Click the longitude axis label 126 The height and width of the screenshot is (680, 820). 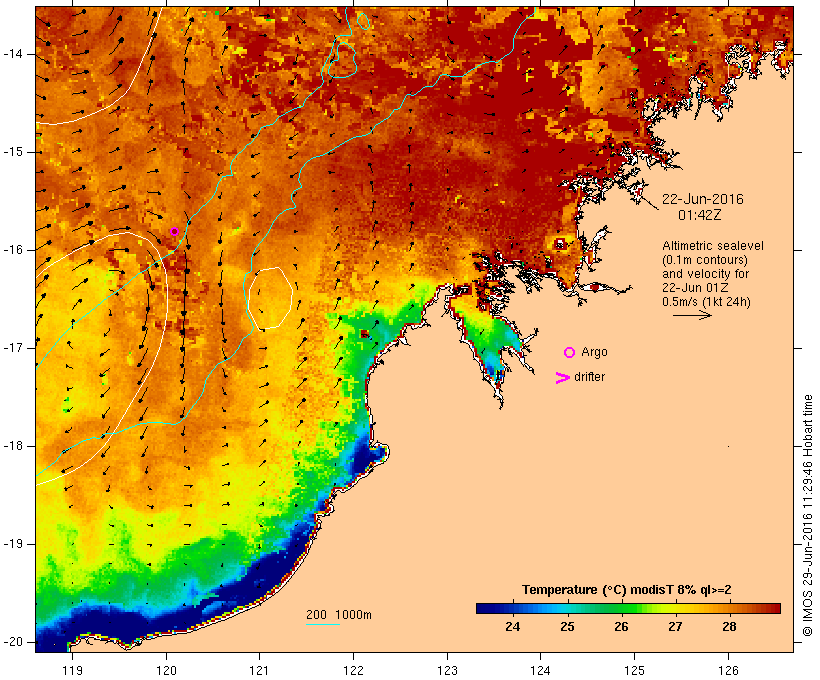point(728,670)
